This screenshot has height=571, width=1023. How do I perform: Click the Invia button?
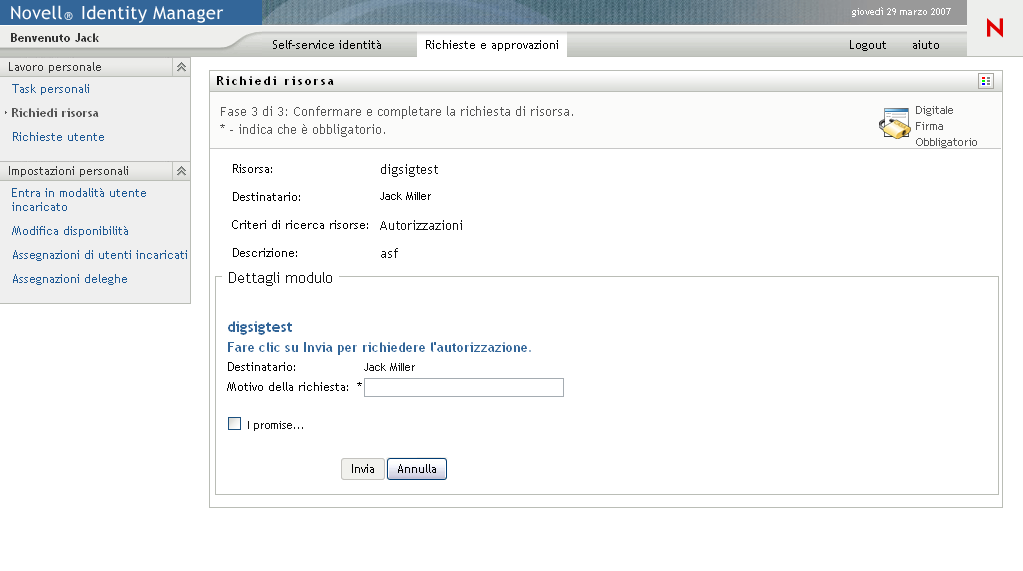(x=363, y=469)
